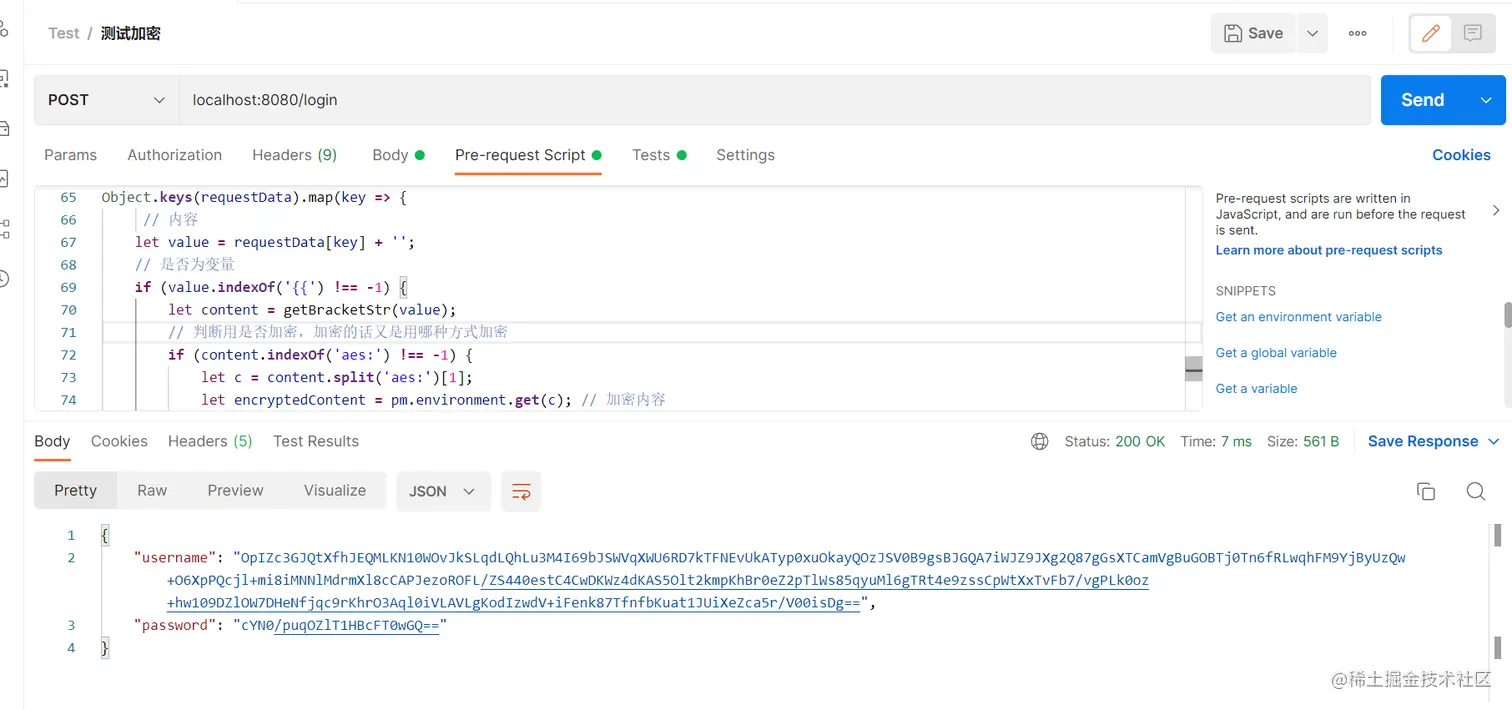Click the request URL input field
Screen dimensions: 1512x710
click(770, 100)
